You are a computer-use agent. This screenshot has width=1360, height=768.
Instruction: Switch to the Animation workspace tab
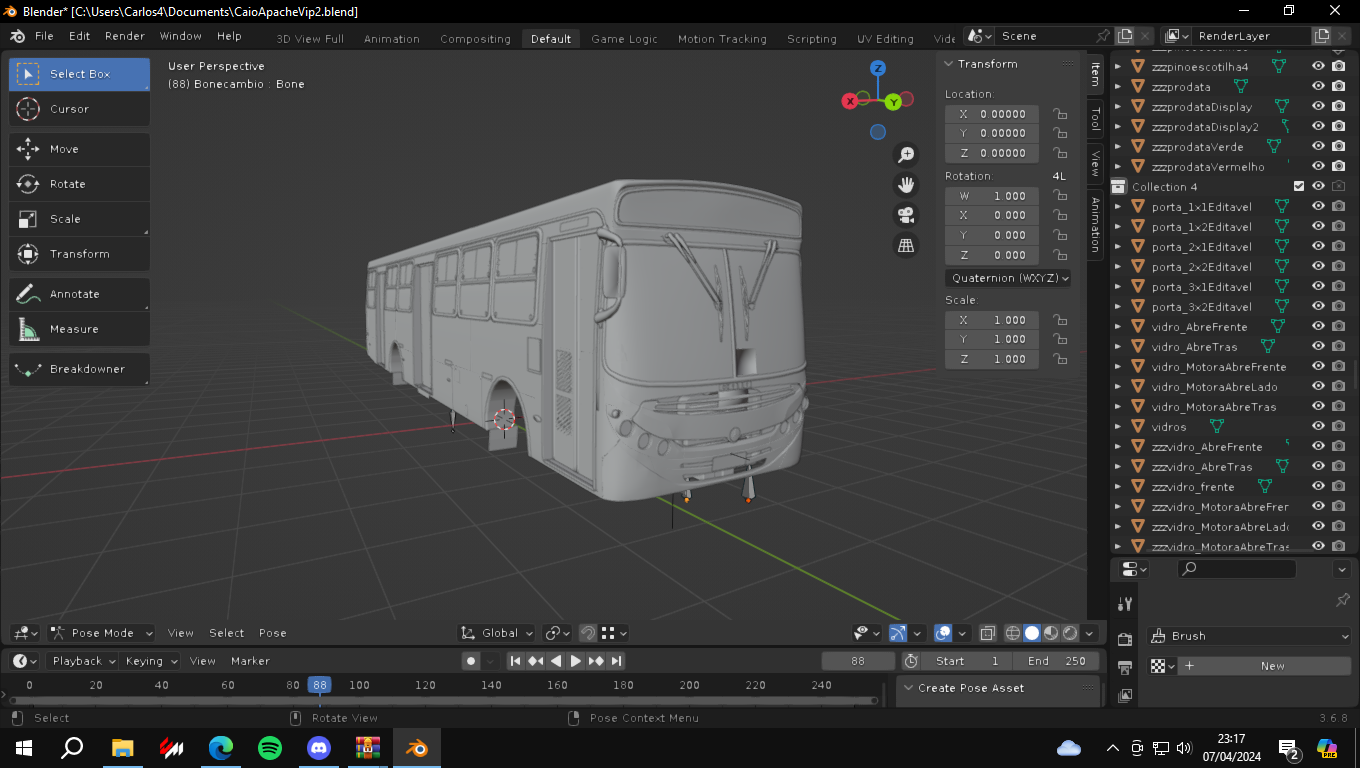click(x=392, y=39)
